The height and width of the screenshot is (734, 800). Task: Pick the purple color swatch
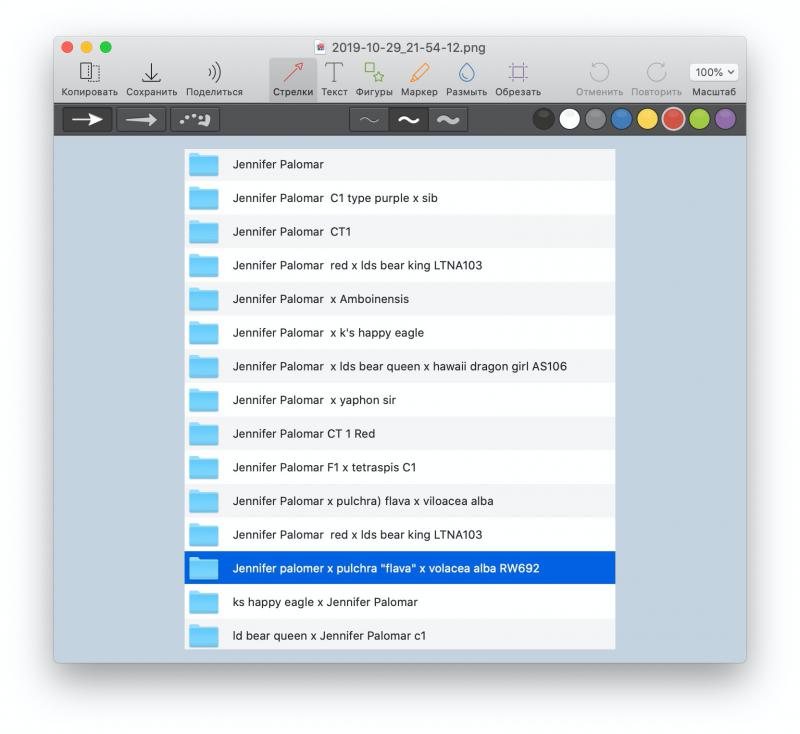pyautogui.click(x=725, y=120)
